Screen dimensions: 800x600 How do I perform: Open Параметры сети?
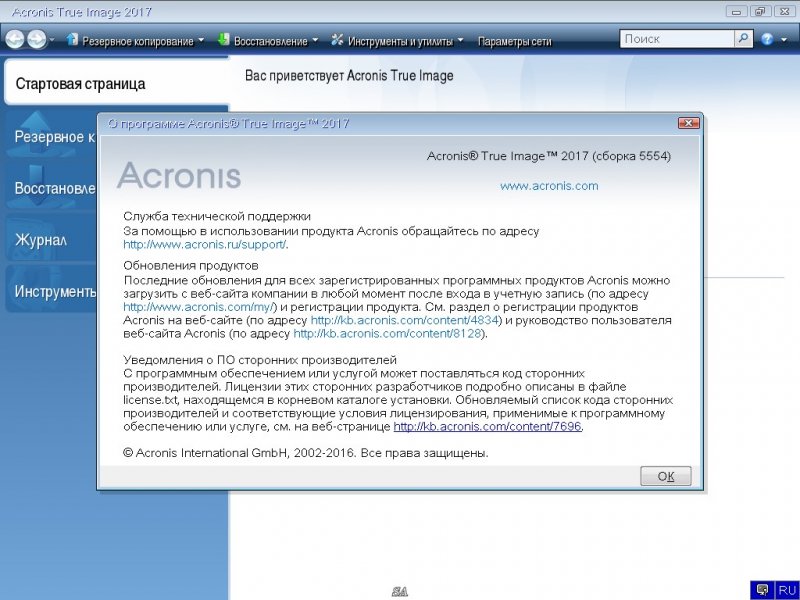tap(514, 41)
